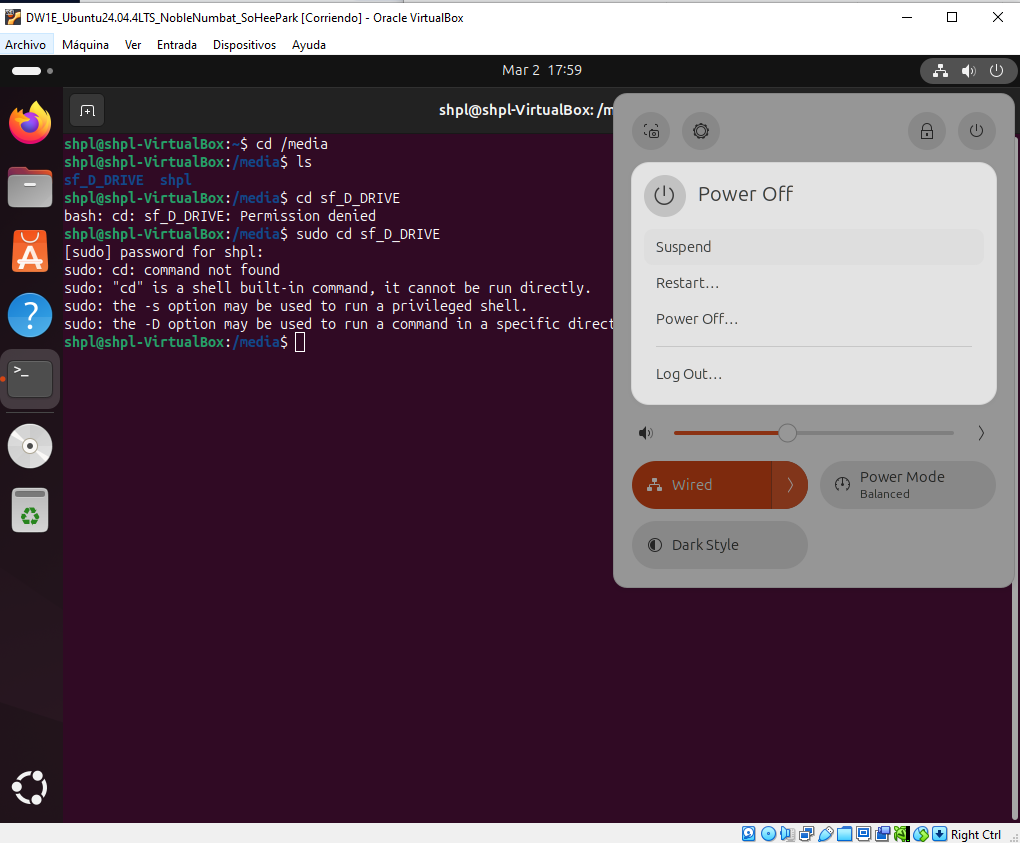Click the optical drive indicator in VirtualBox status bar

coord(768,833)
